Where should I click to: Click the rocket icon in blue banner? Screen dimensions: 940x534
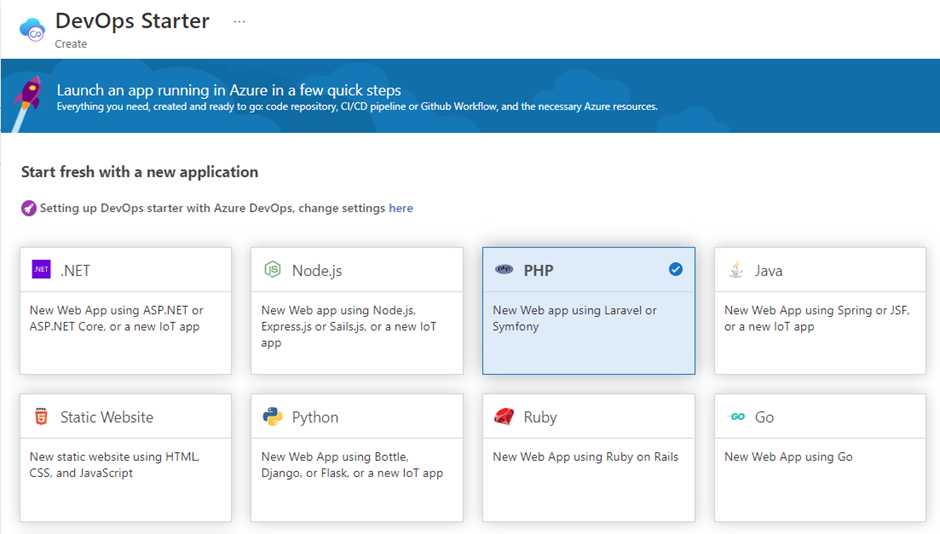[x=28, y=95]
